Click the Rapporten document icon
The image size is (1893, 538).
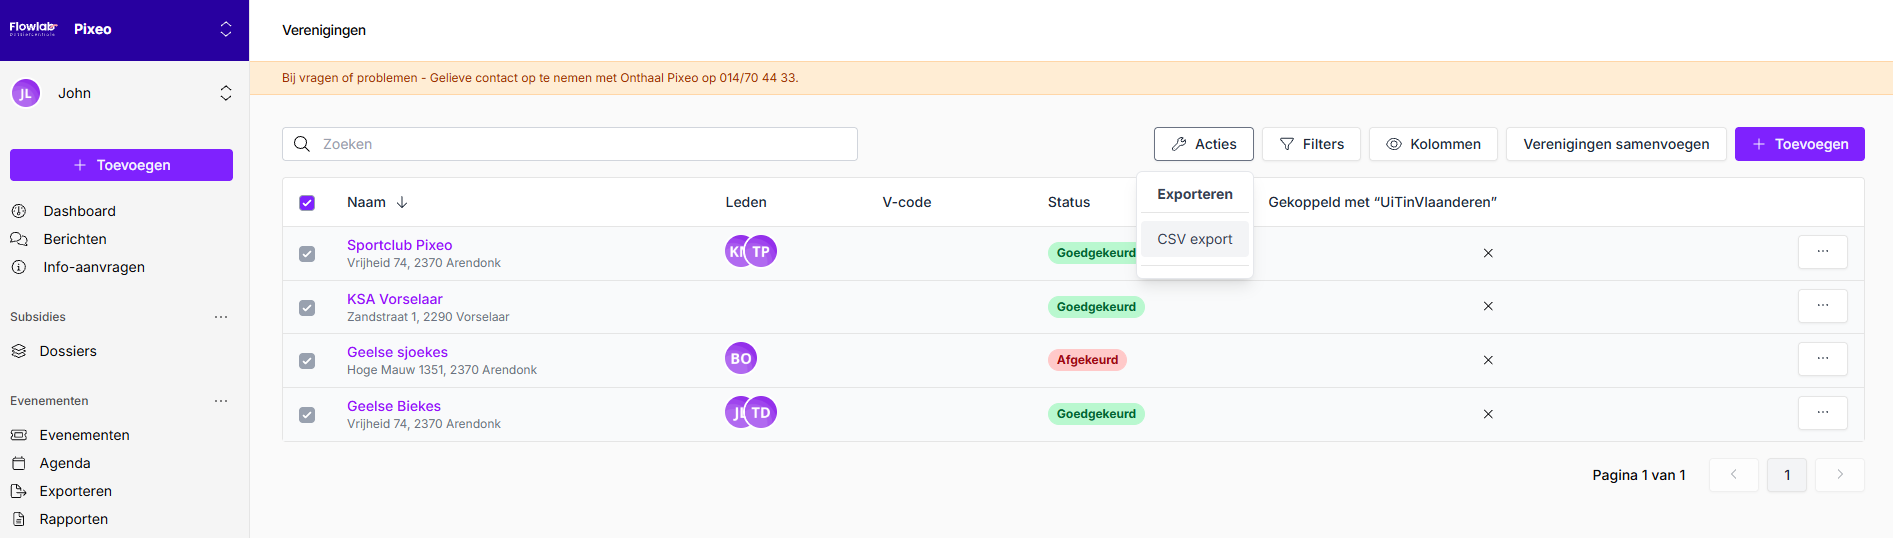[x=19, y=519]
